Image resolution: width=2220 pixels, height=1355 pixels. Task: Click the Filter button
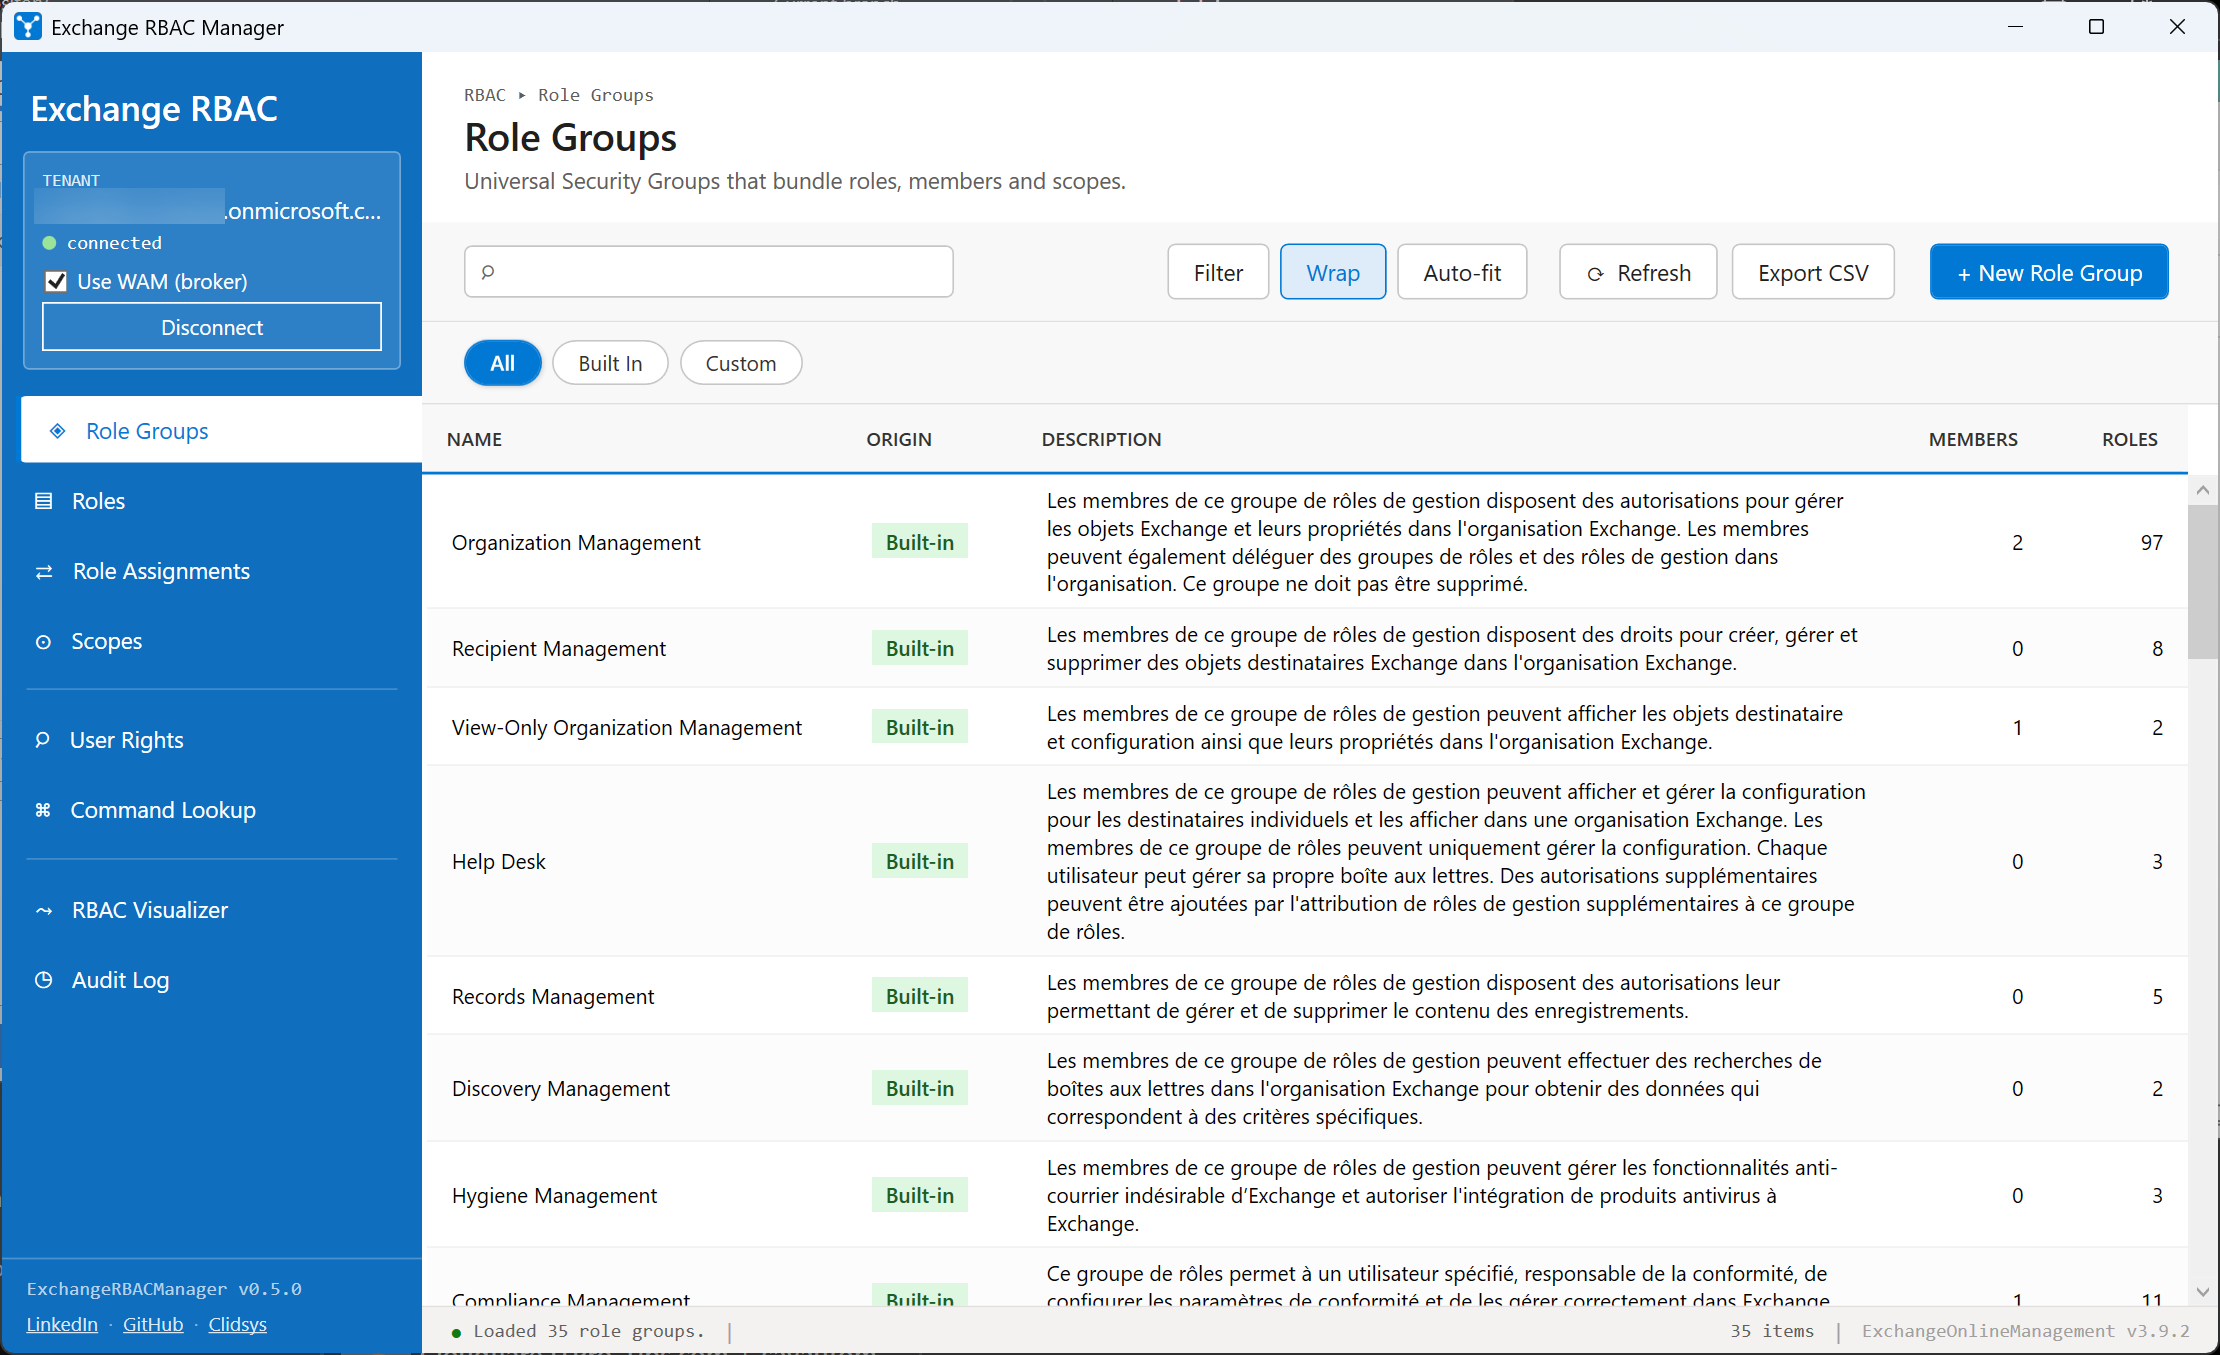1218,272
